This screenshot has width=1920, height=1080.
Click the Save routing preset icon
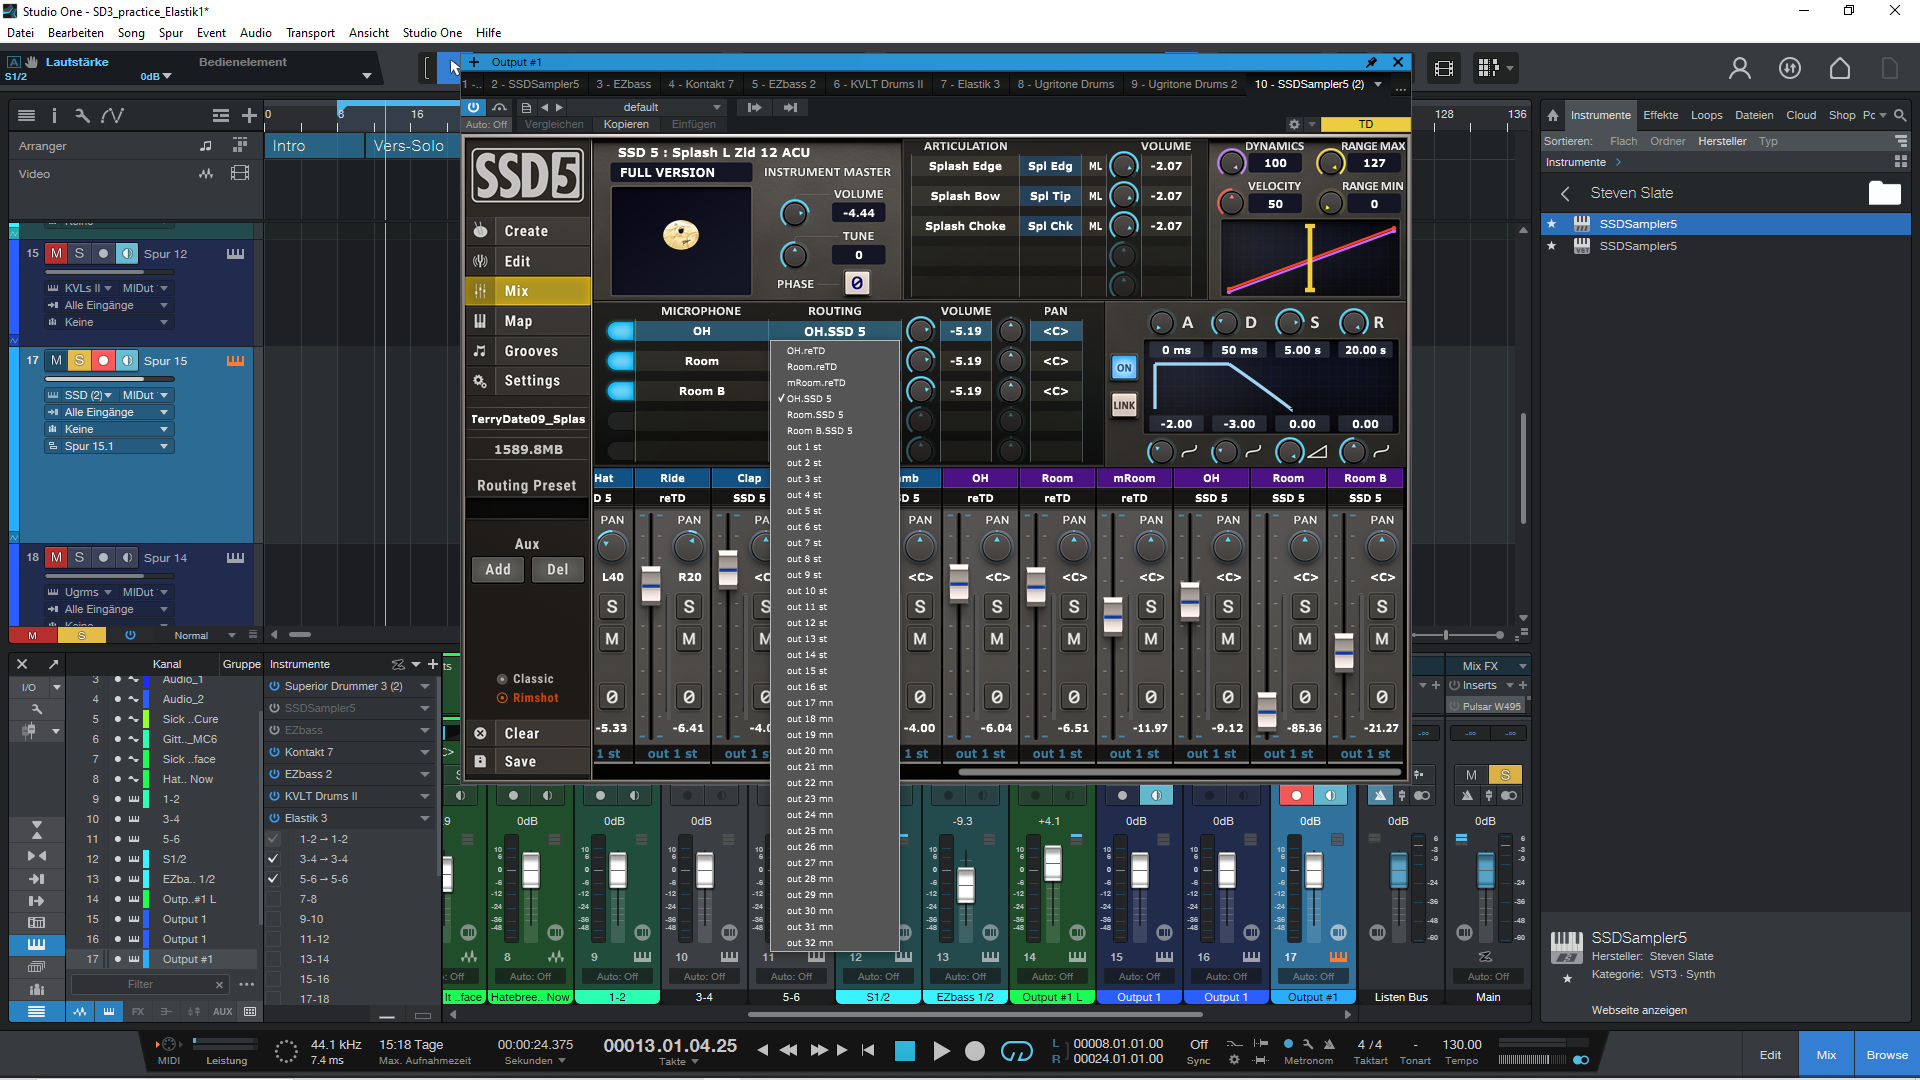click(x=480, y=761)
